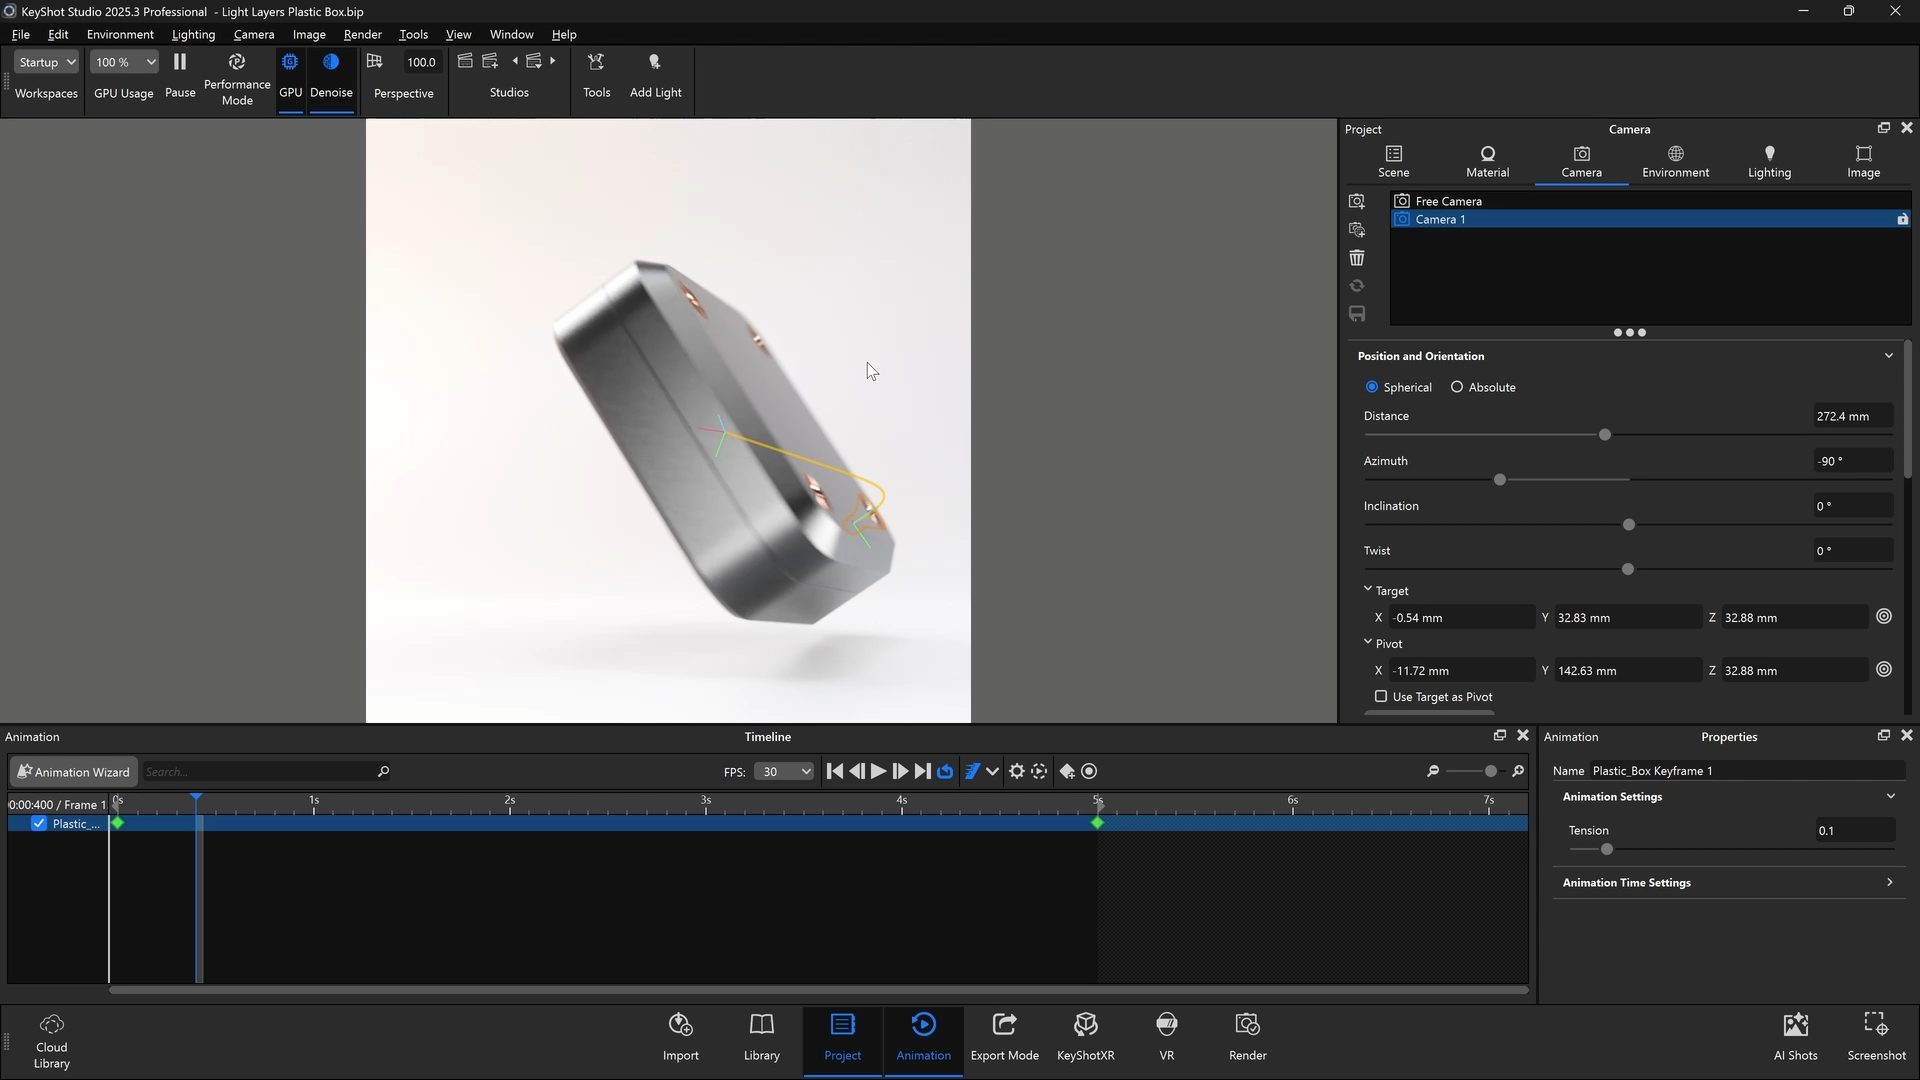Select the Absolute radio button
This screenshot has height=1080, width=1920.
[x=1457, y=387]
